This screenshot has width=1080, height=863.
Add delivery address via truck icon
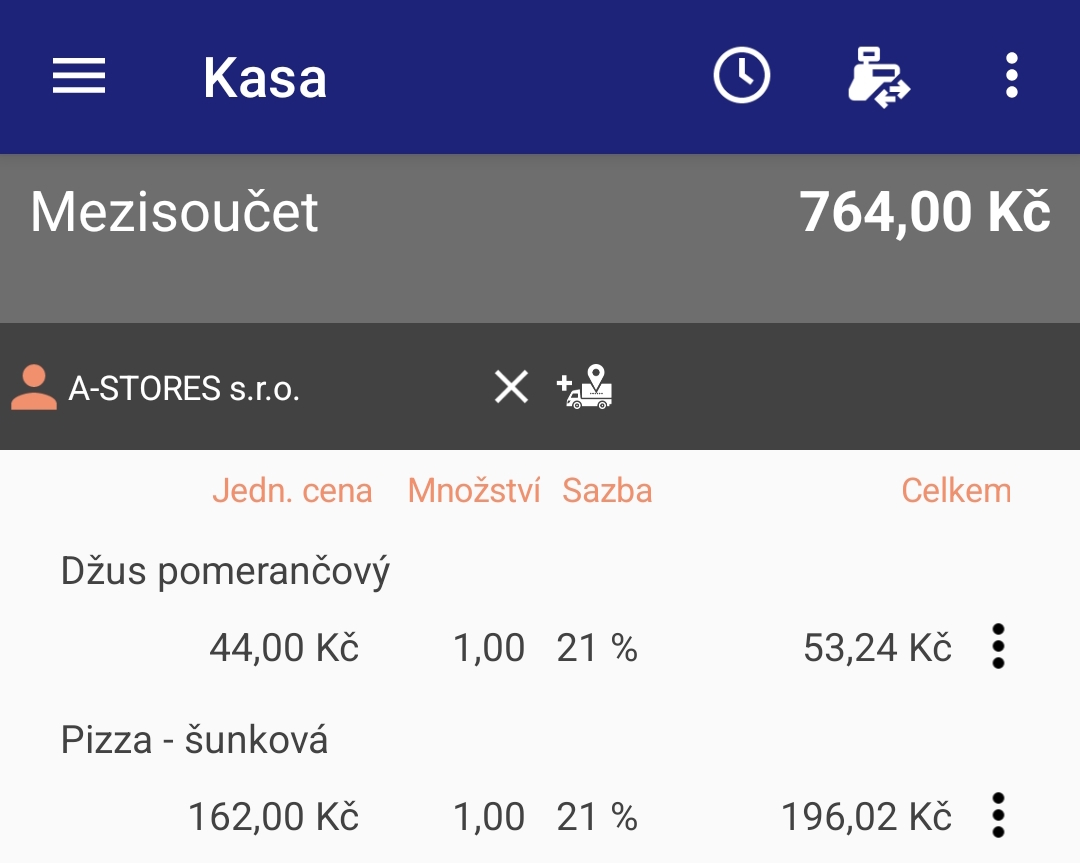[x=585, y=387]
